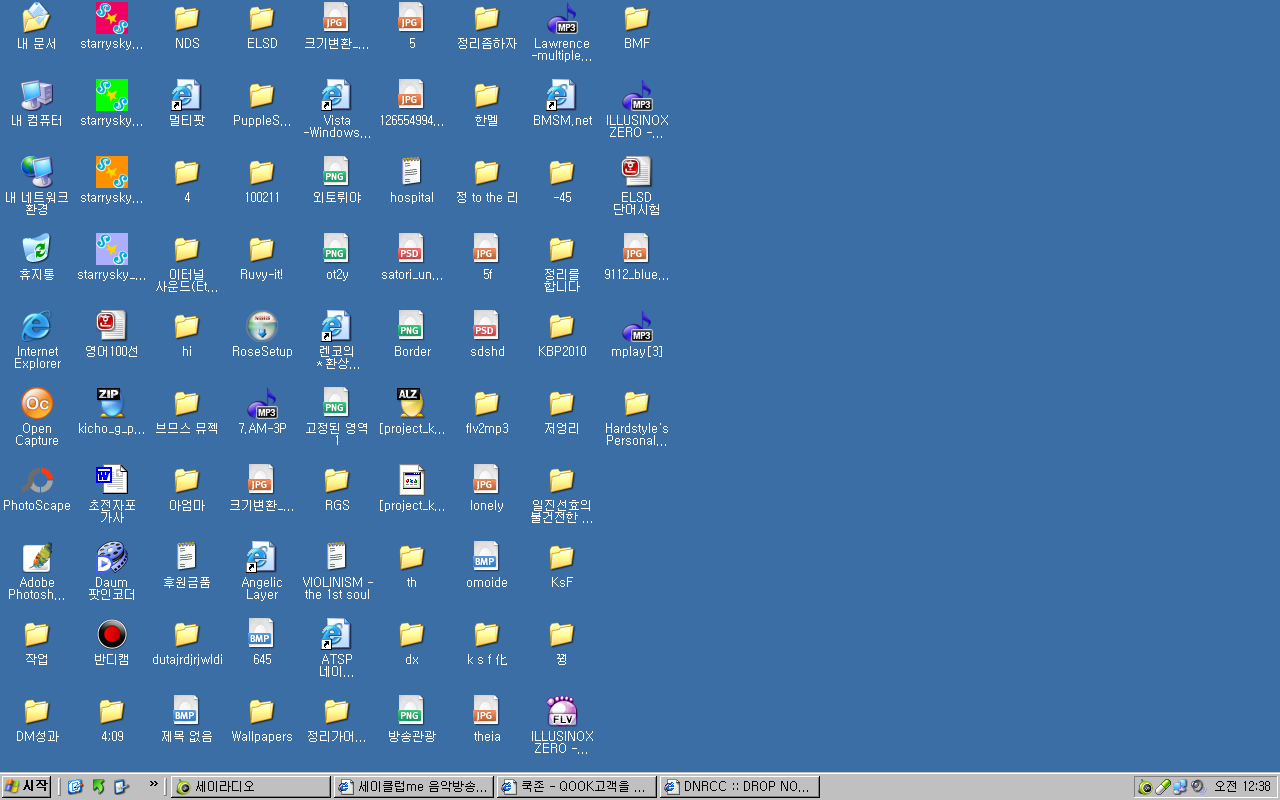
Task: Switch to 세이클럽me 음악방송 taskbar window
Action: tap(414, 787)
